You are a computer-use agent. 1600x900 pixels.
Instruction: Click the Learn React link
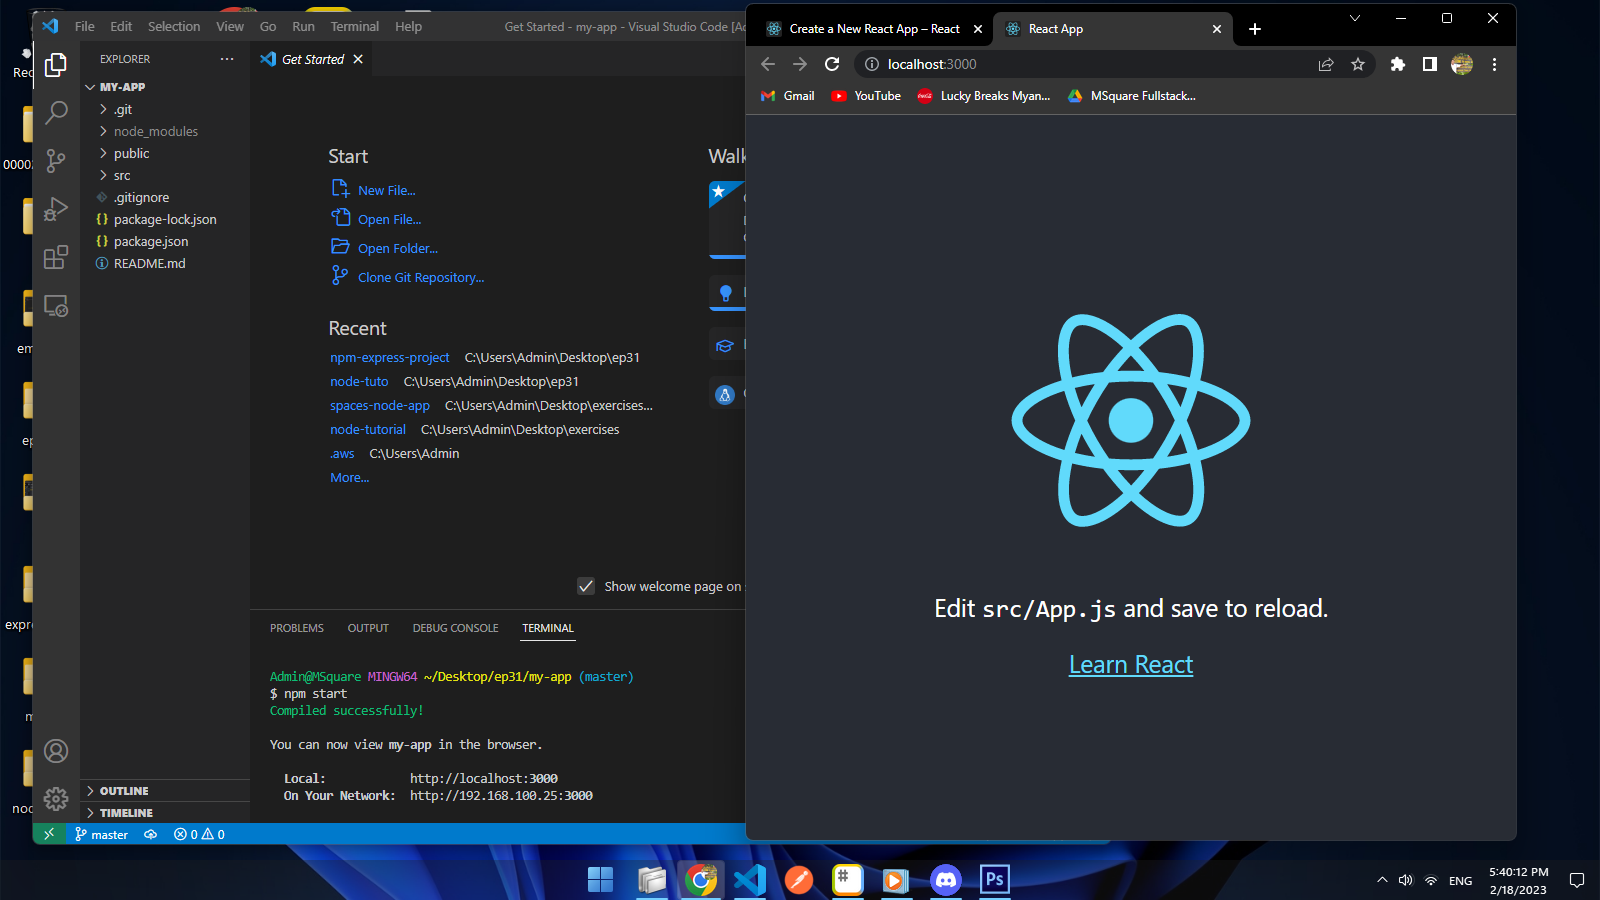pos(1131,665)
